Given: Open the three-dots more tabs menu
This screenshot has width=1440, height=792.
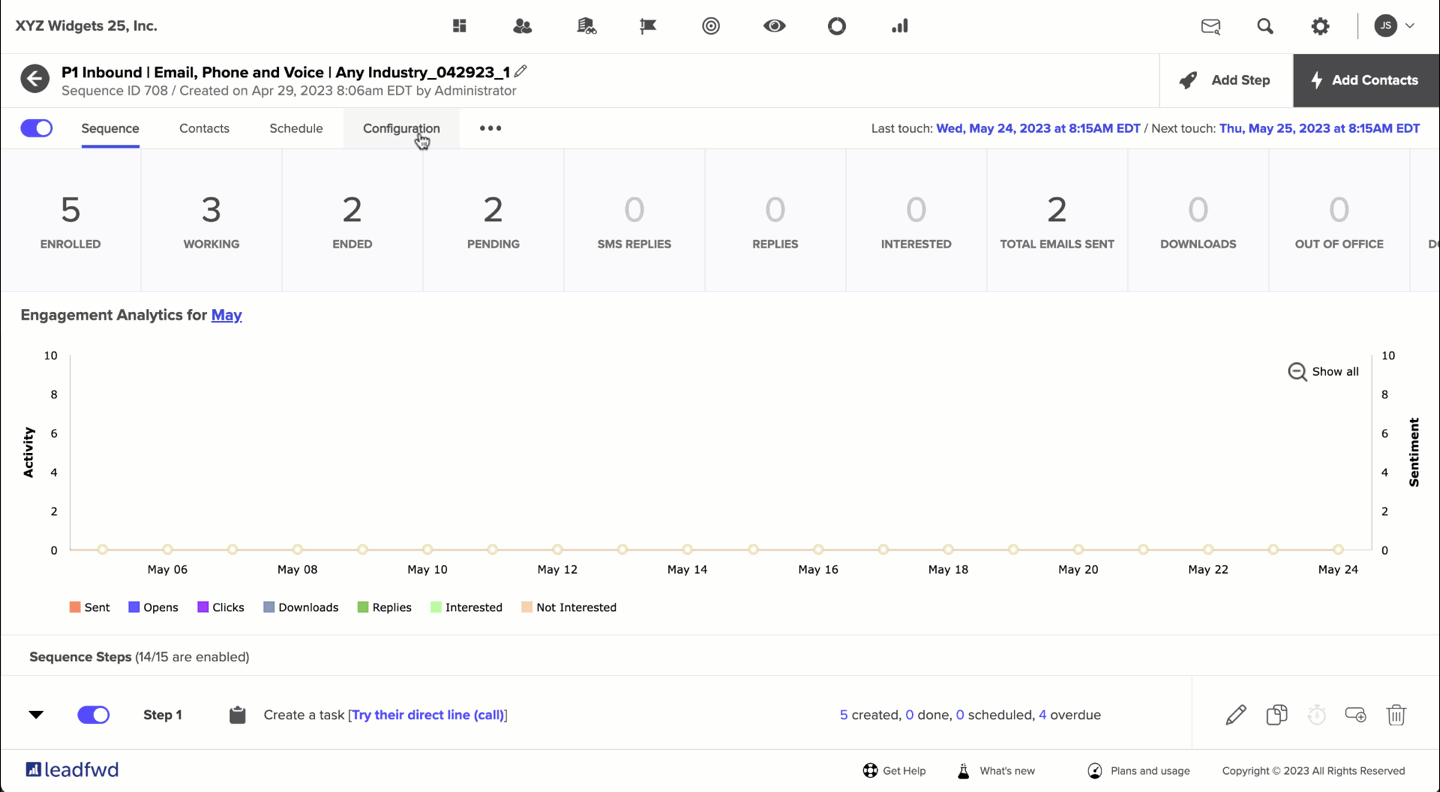Looking at the screenshot, I should pos(490,128).
